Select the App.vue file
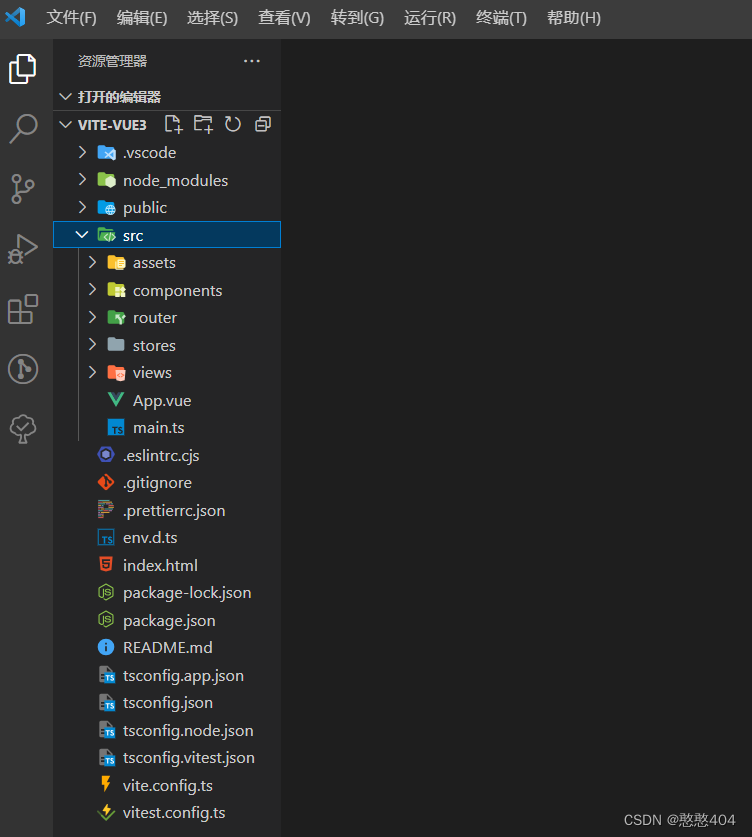752x837 pixels. (x=160, y=399)
